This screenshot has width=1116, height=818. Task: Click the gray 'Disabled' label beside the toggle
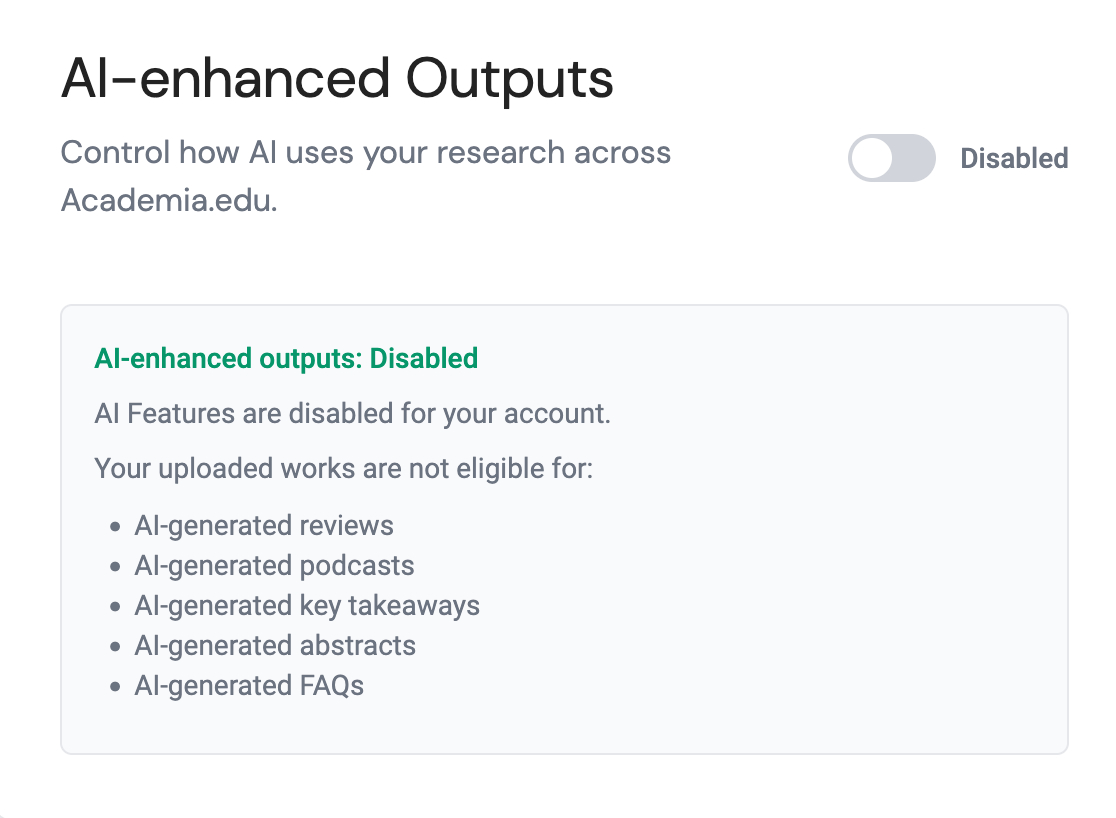click(1014, 159)
